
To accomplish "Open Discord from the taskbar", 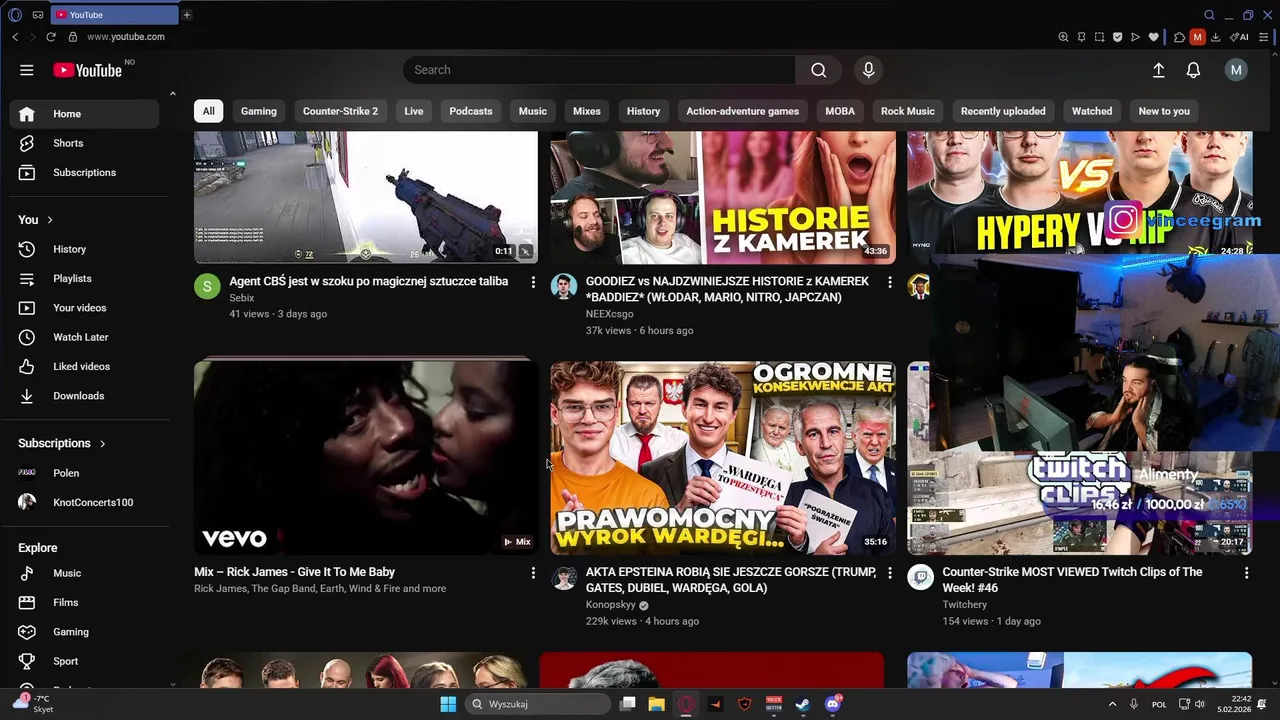I will 832,704.
